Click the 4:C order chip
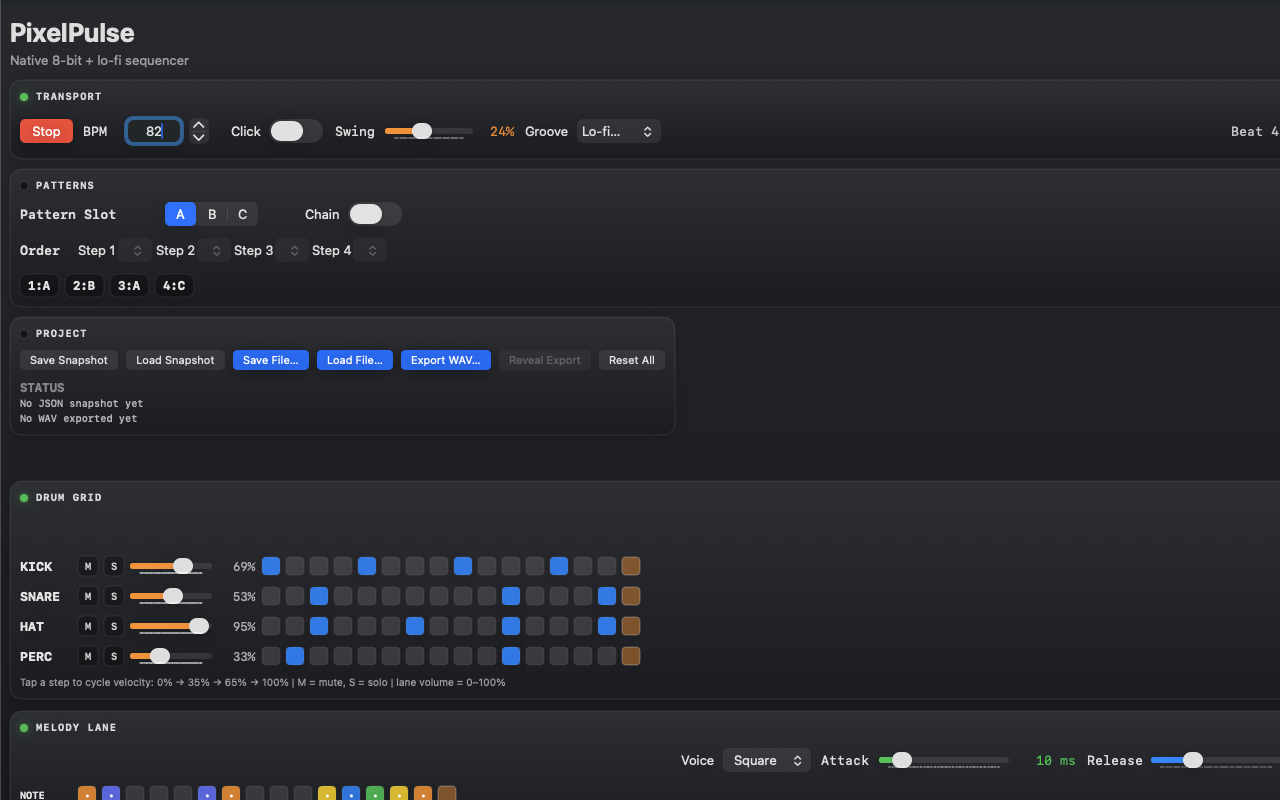The width and height of the screenshot is (1280, 800). coord(174,286)
